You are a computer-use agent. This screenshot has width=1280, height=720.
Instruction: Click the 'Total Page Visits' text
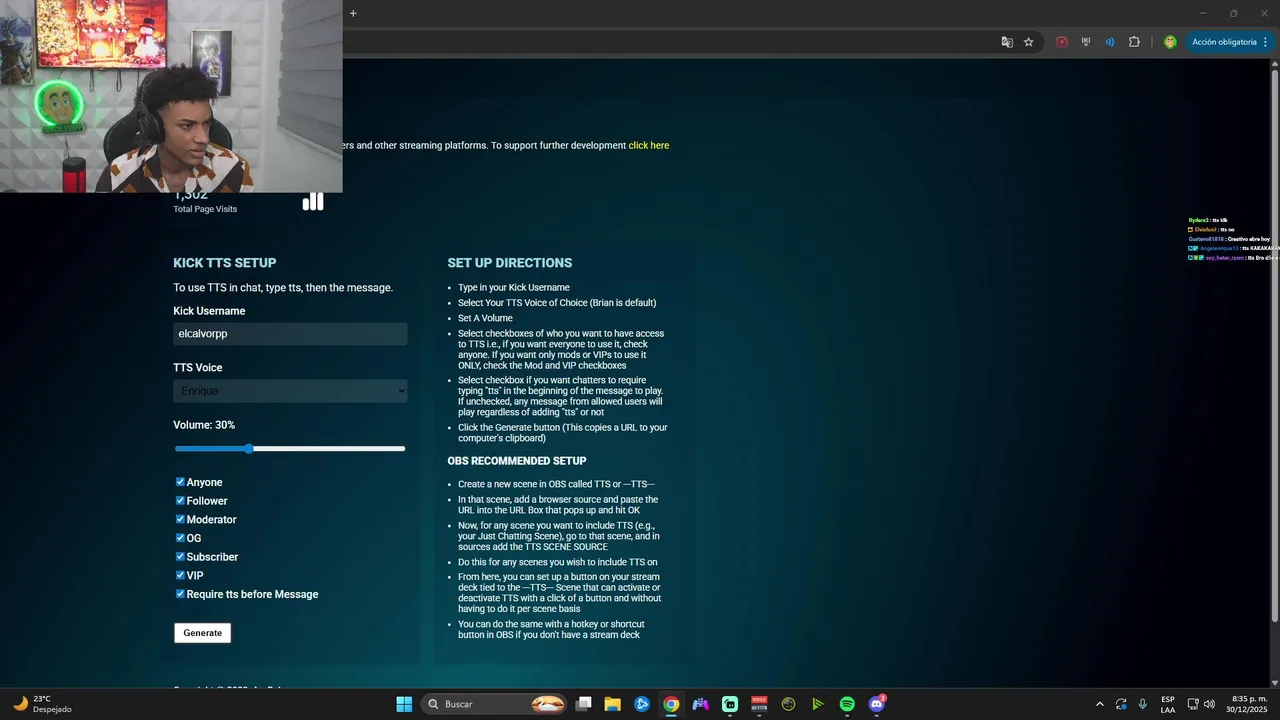[x=205, y=209]
